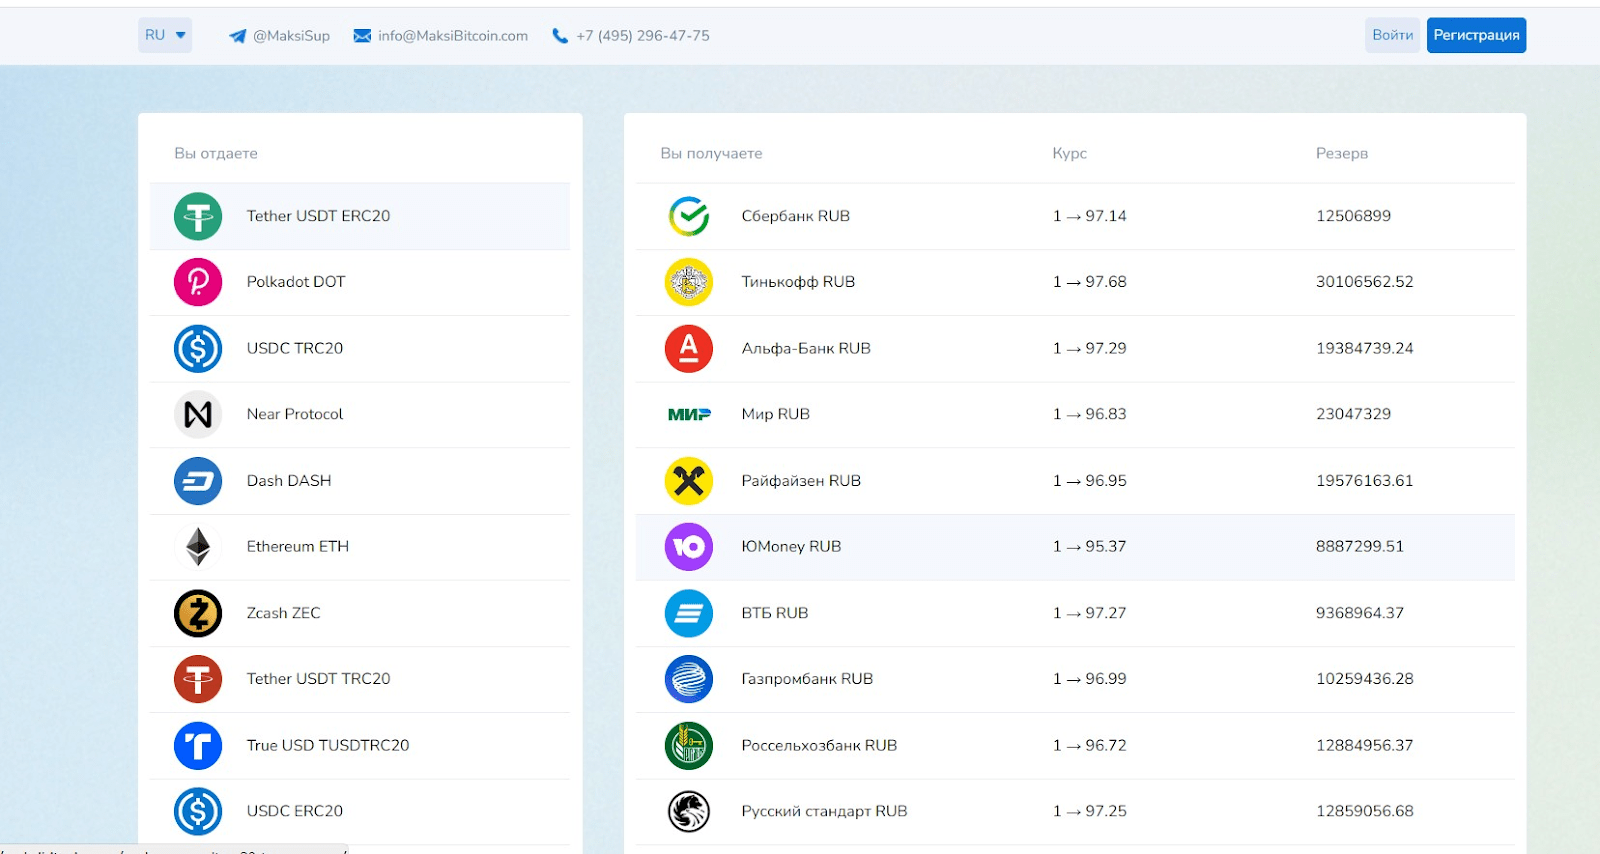Click the Telegram paper plane icon
The image size is (1600, 854).
(x=238, y=36)
